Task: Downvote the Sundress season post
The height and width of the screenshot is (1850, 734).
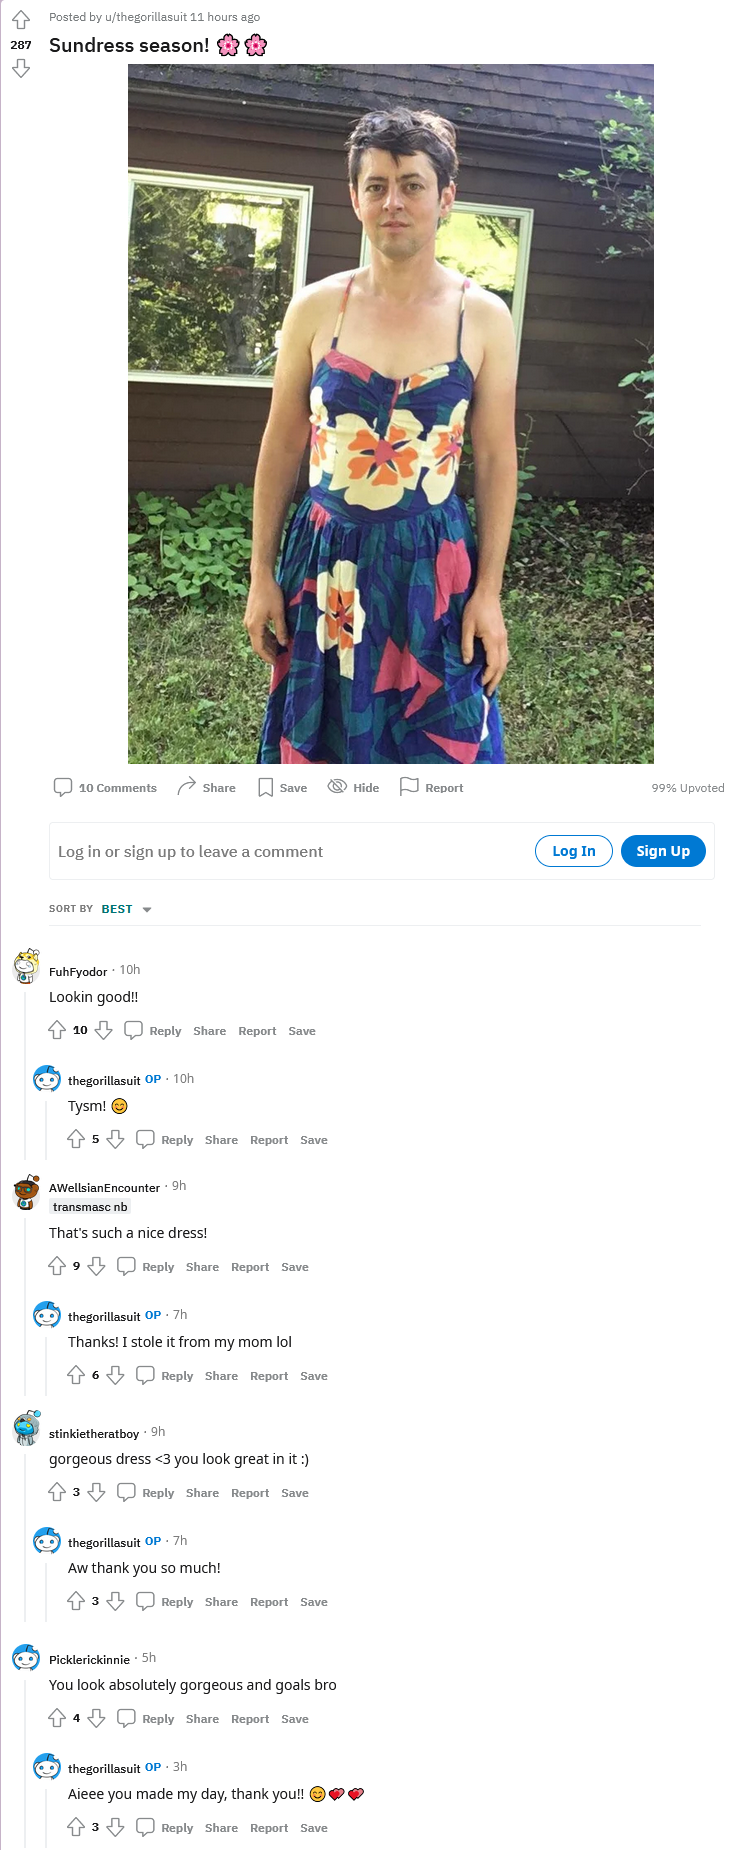Action: pyautogui.click(x=21, y=68)
